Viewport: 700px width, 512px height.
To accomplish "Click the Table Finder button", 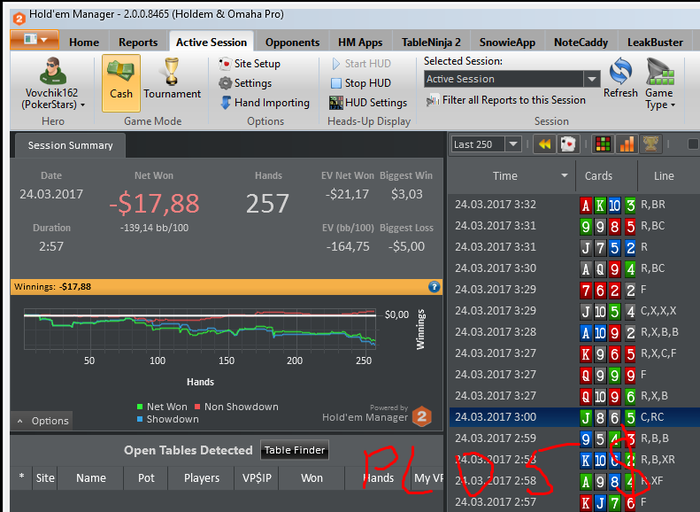I will point(295,450).
